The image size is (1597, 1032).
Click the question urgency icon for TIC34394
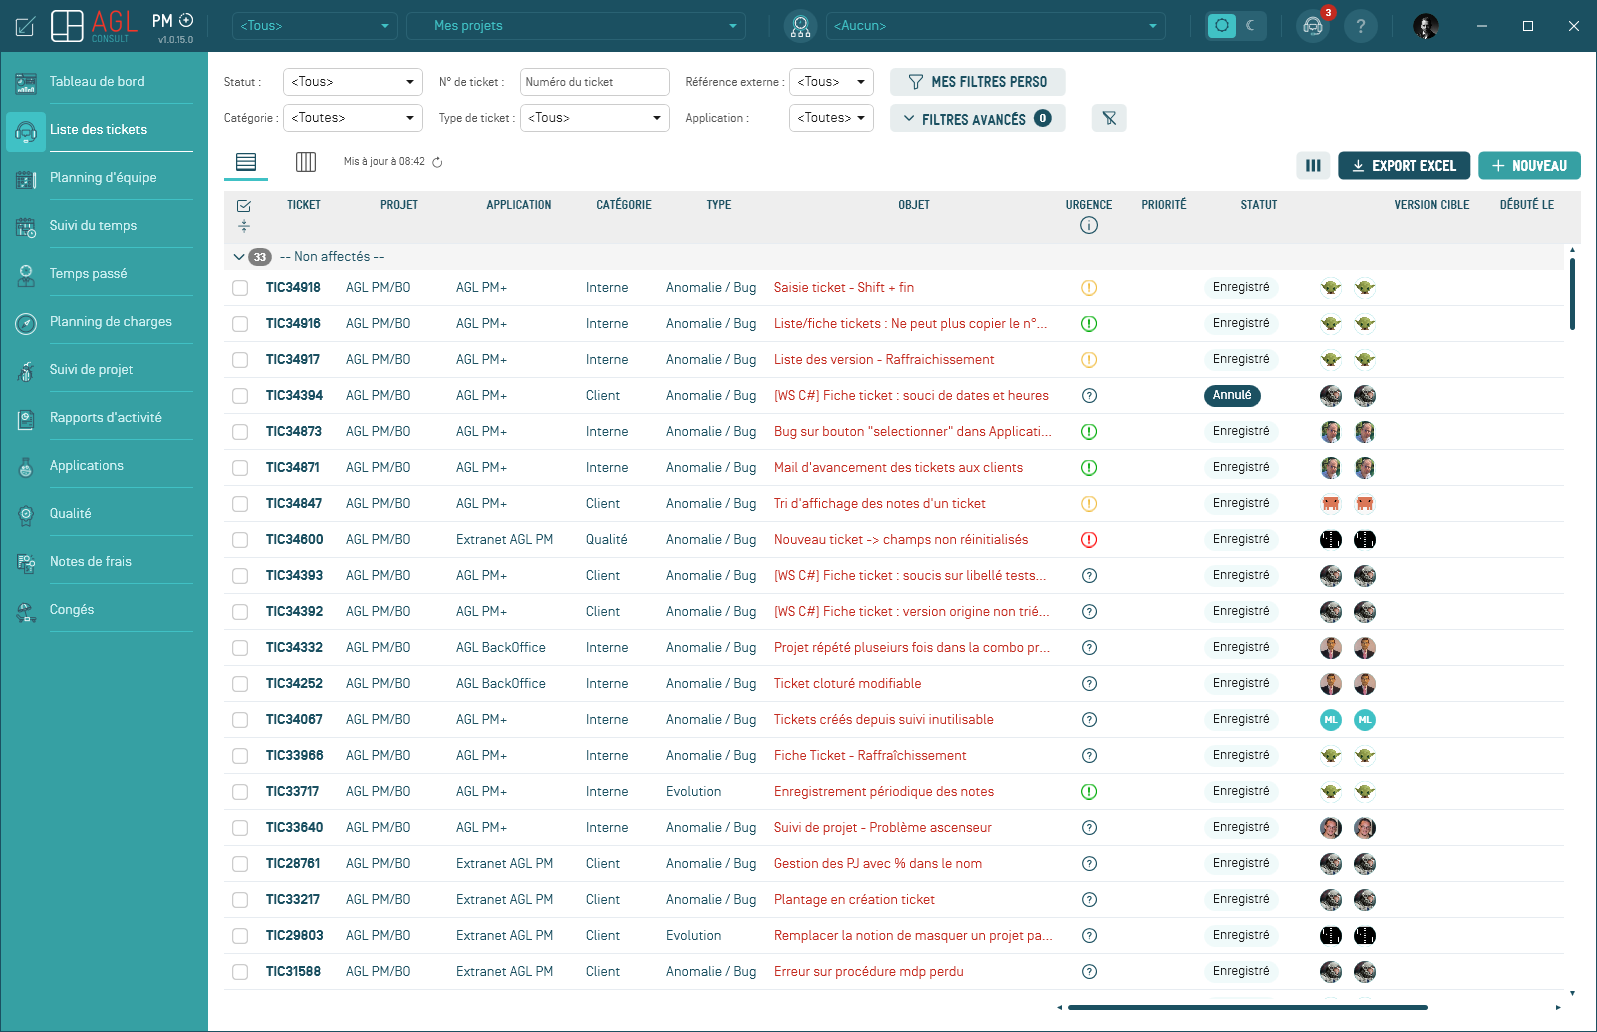pos(1090,396)
